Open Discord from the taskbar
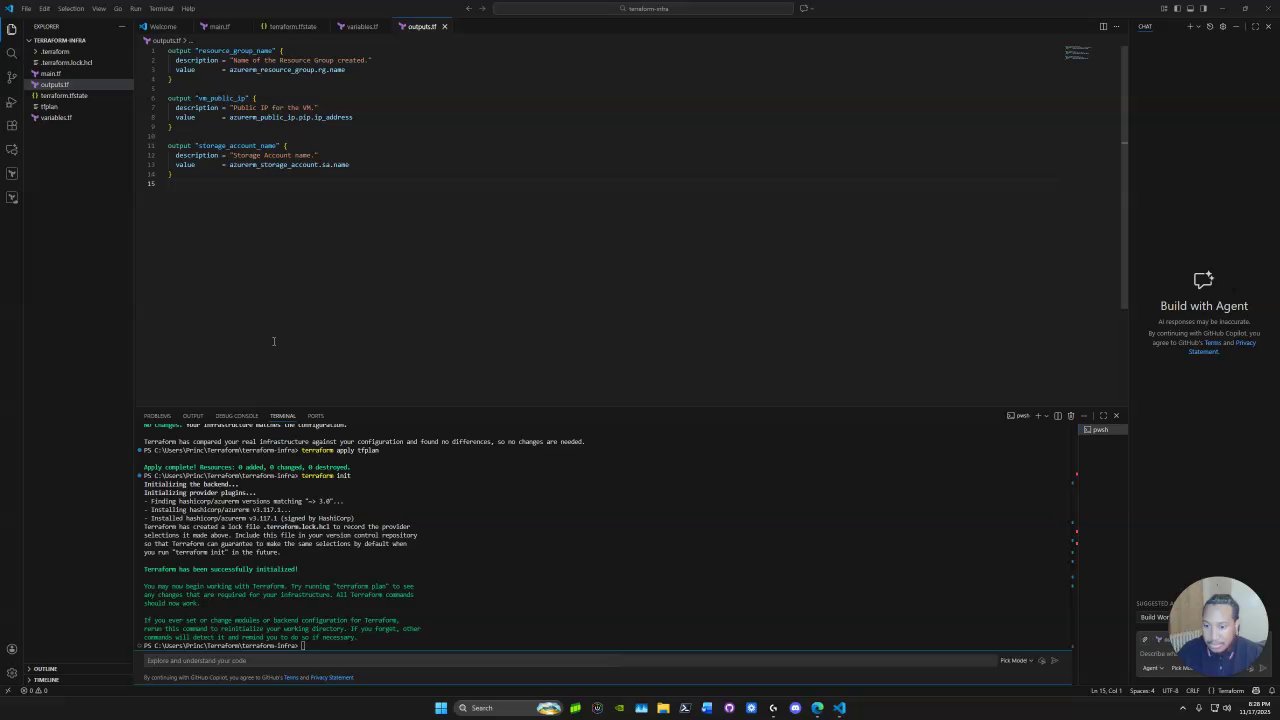Viewport: 1280px width, 720px height. point(795,708)
